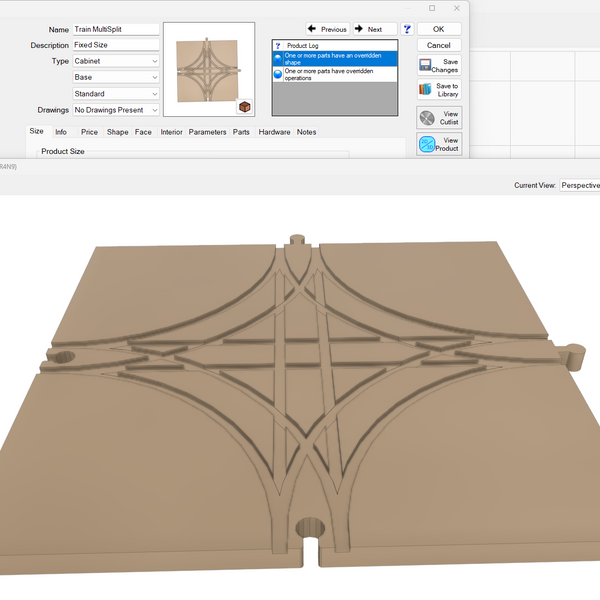Image resolution: width=600 pixels, height=600 pixels.
Task: Click the Save to Library button
Action: [x=439, y=90]
